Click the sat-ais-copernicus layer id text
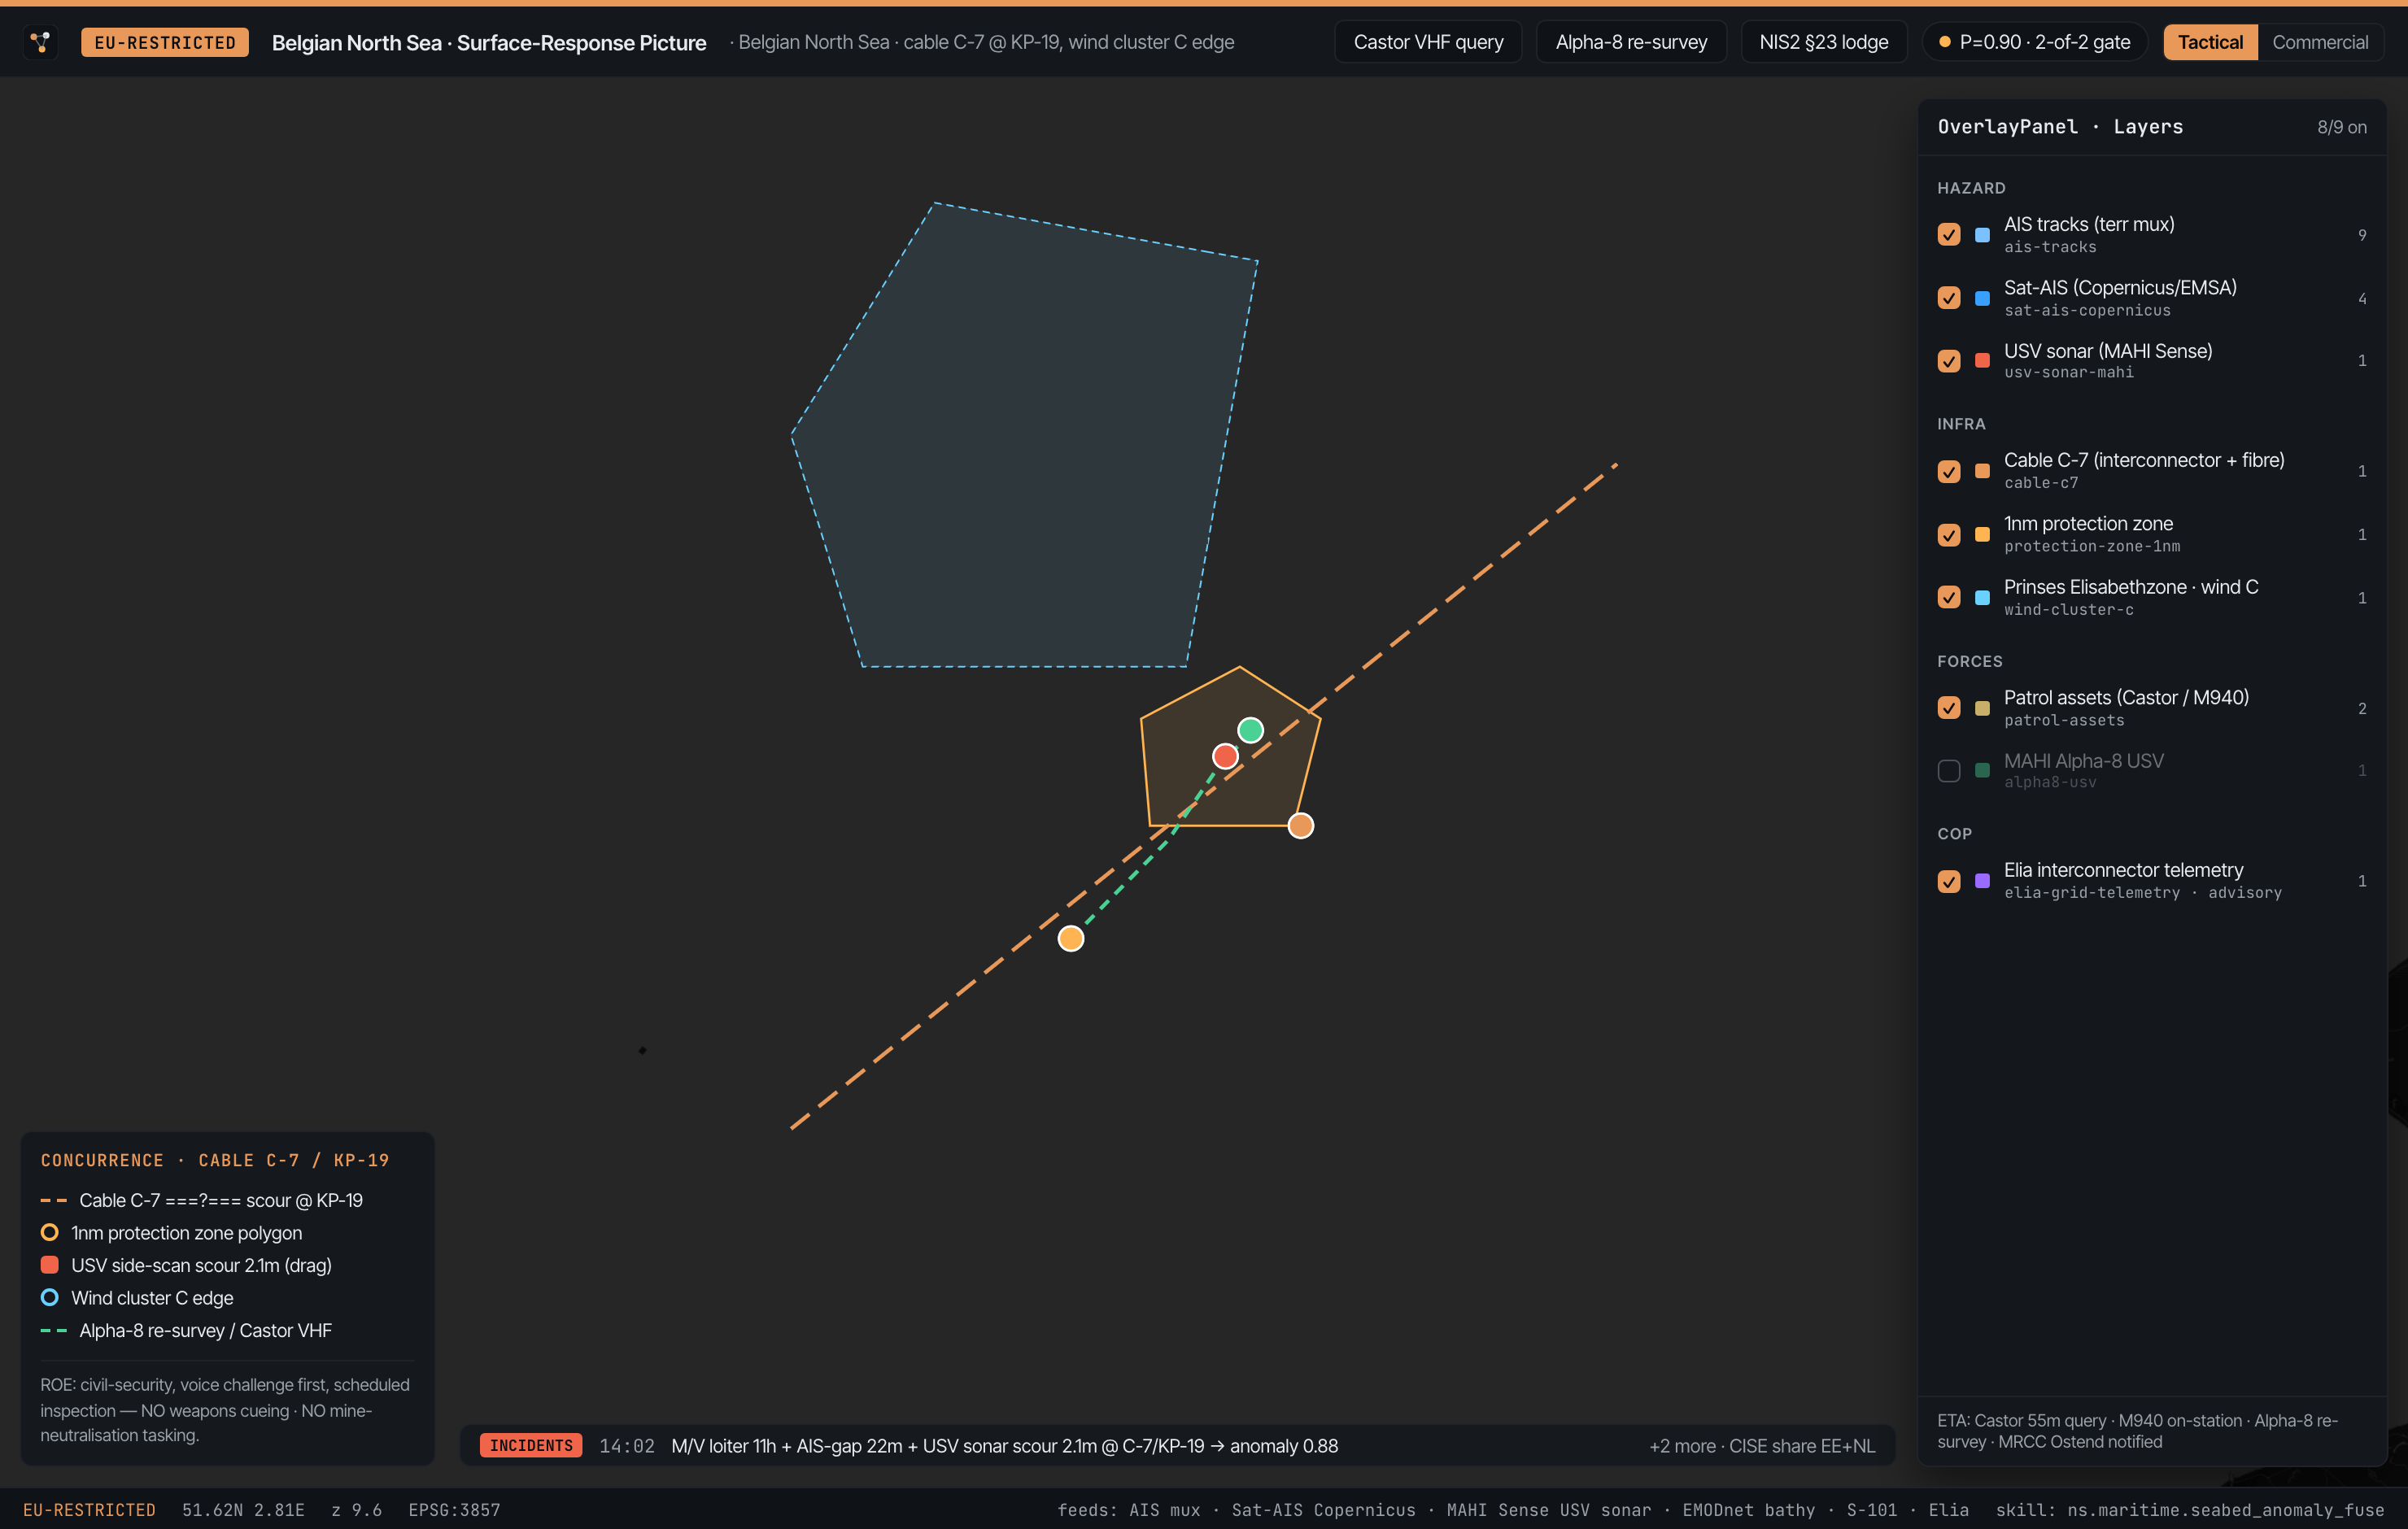This screenshot has height=1529, width=2408. (2087, 311)
